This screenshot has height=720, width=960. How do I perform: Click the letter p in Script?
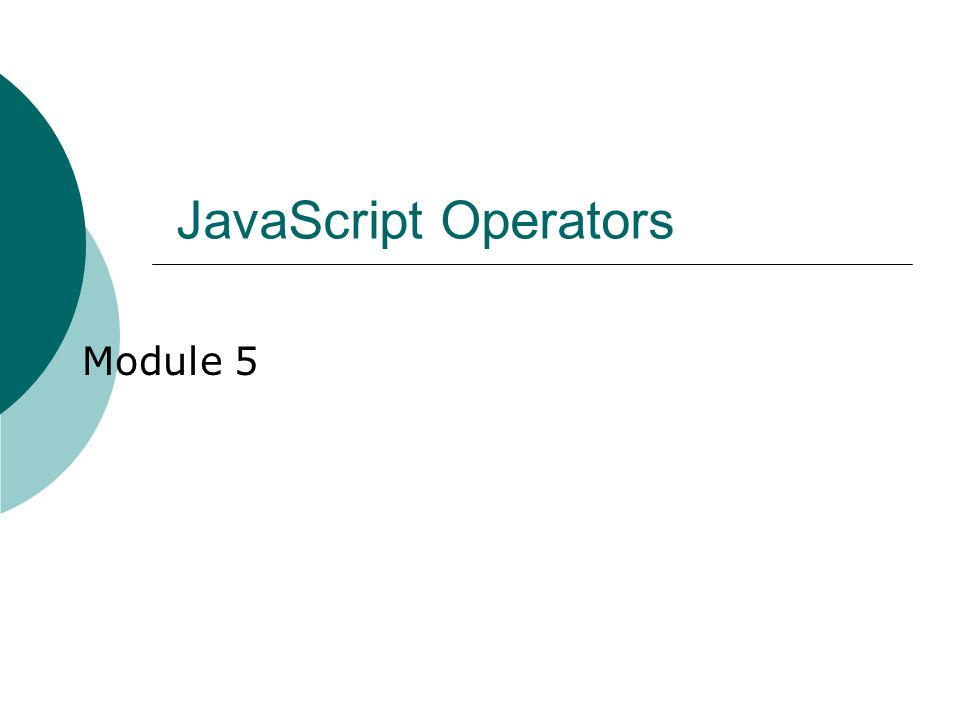pos(390,229)
